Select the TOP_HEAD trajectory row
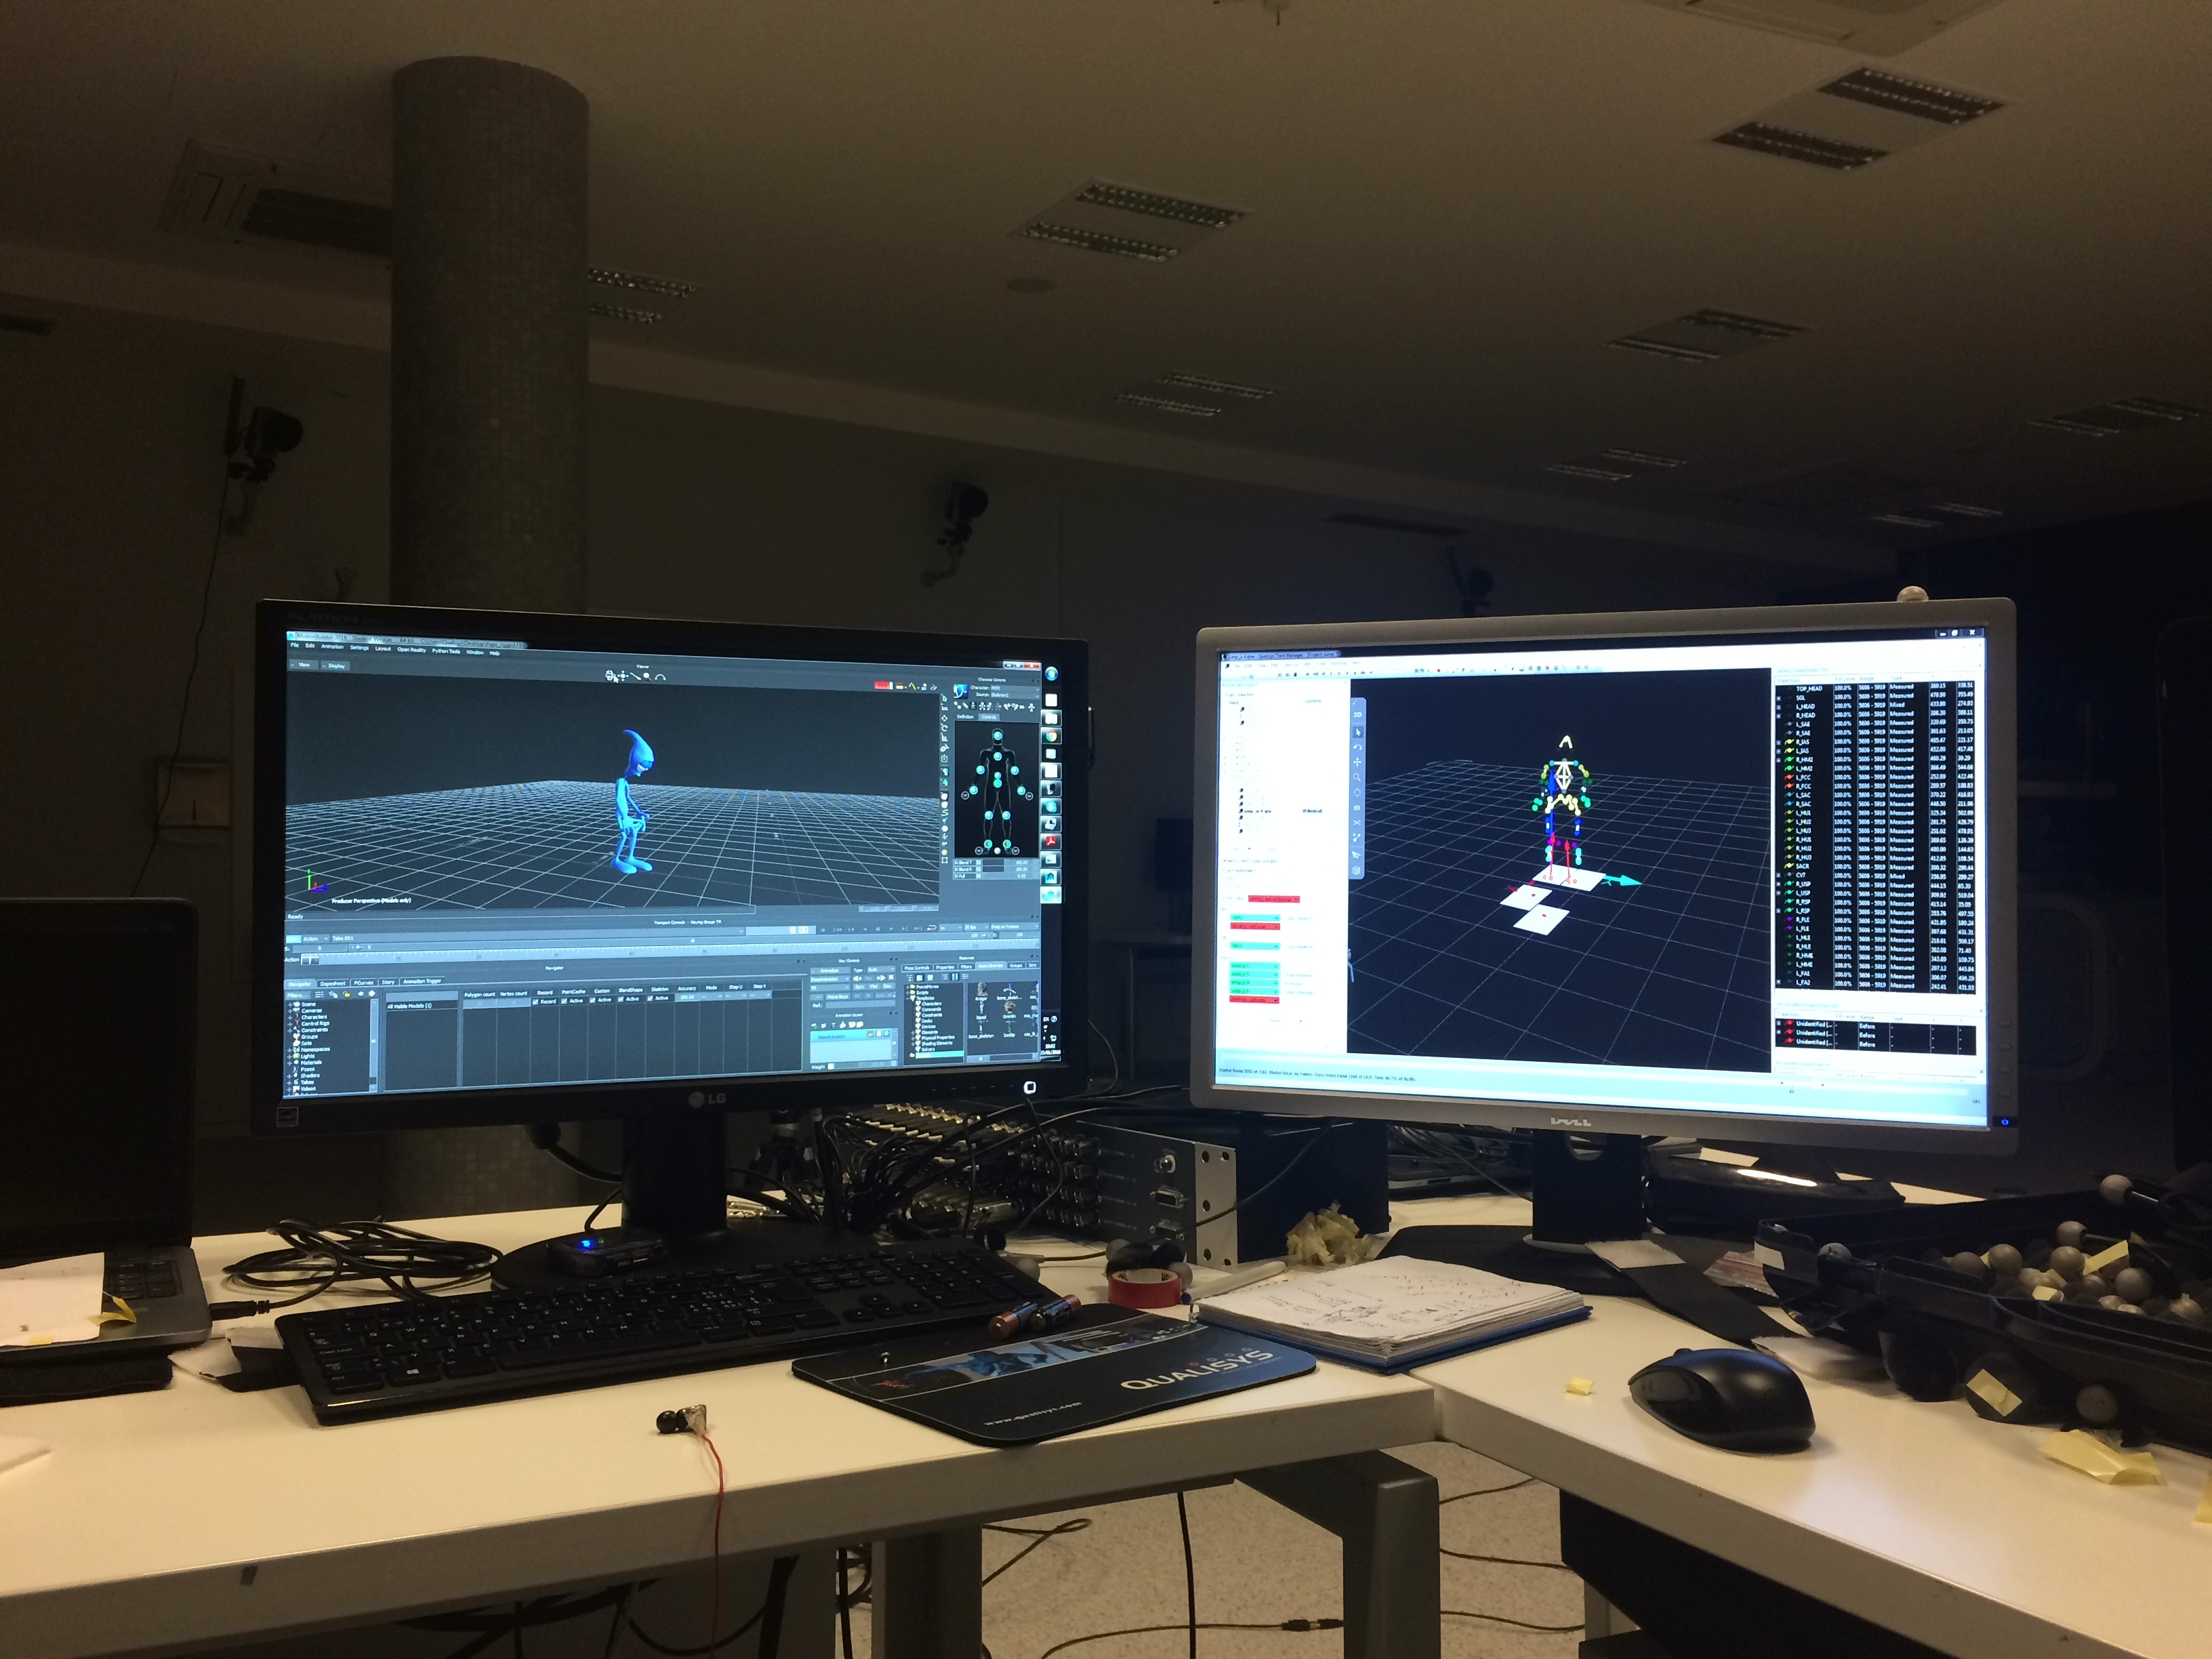The height and width of the screenshot is (1659, 2212). point(1875,689)
